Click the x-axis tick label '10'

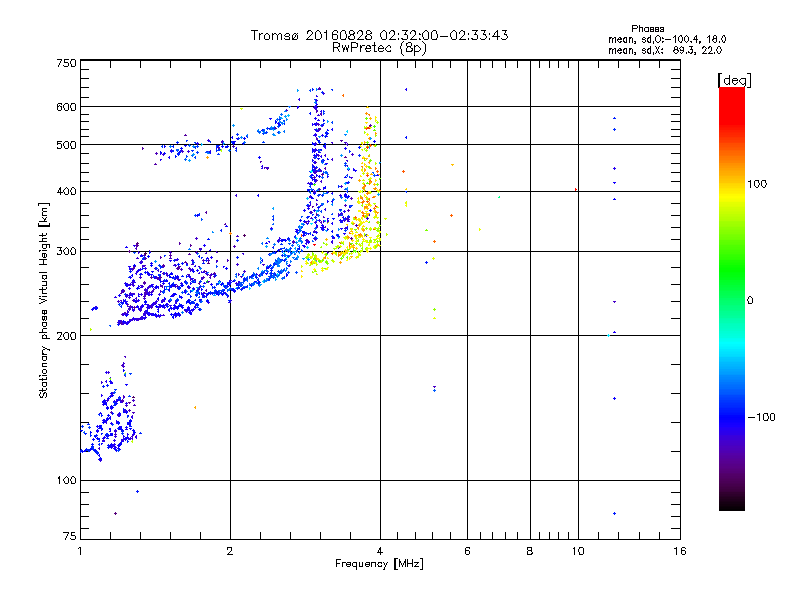578,551
